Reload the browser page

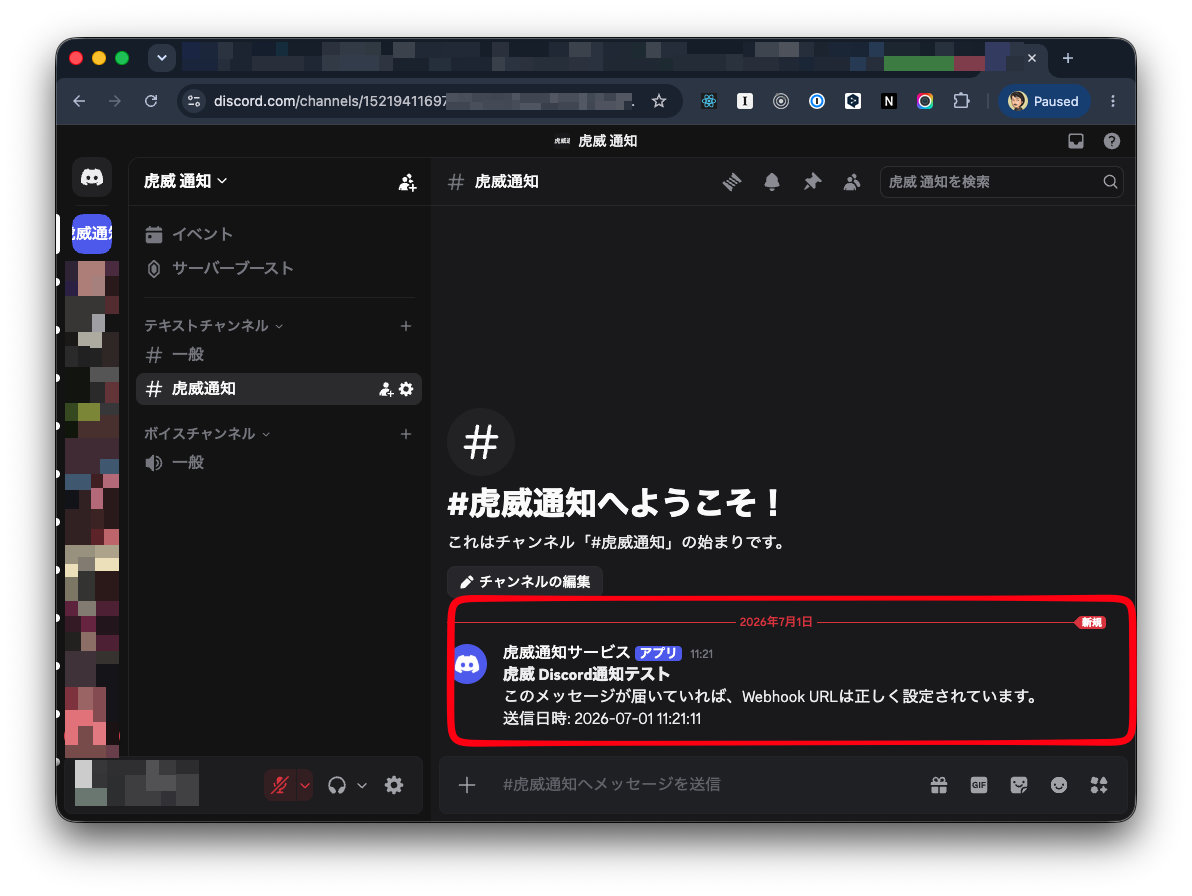coord(151,101)
